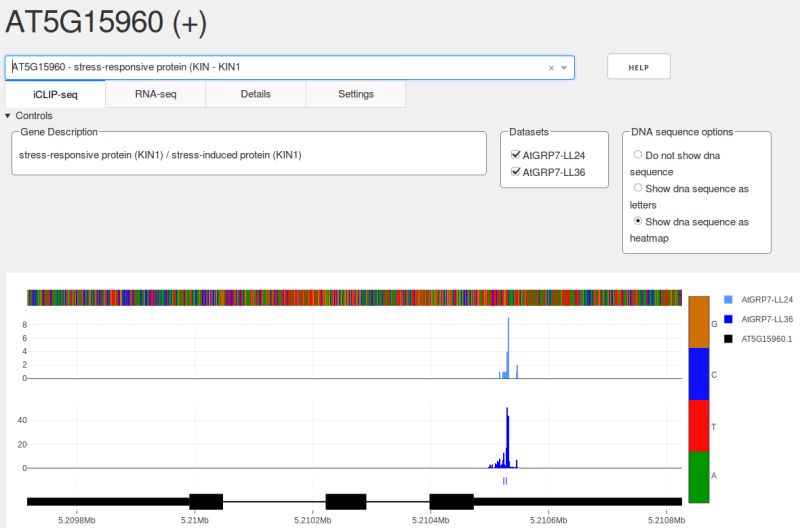Open the Settings tab

point(356,94)
